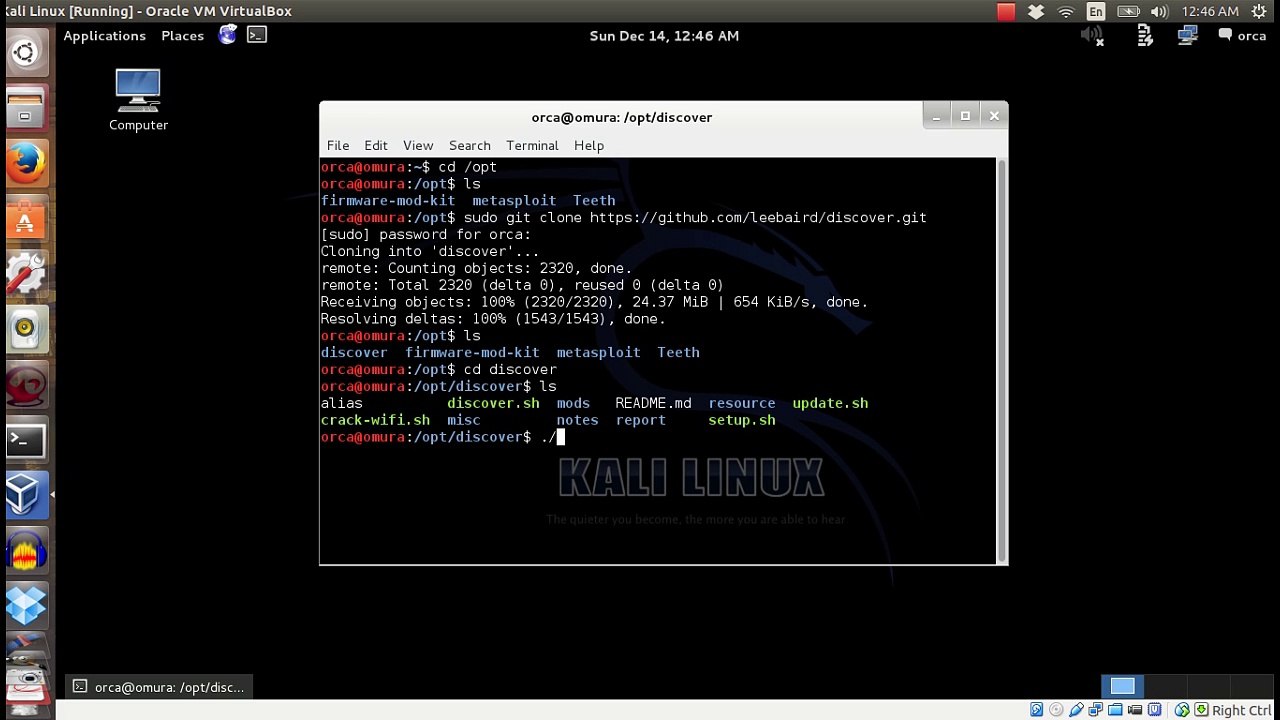1280x720 pixels.
Task: Open the host battery indicator
Action: tap(1128, 12)
